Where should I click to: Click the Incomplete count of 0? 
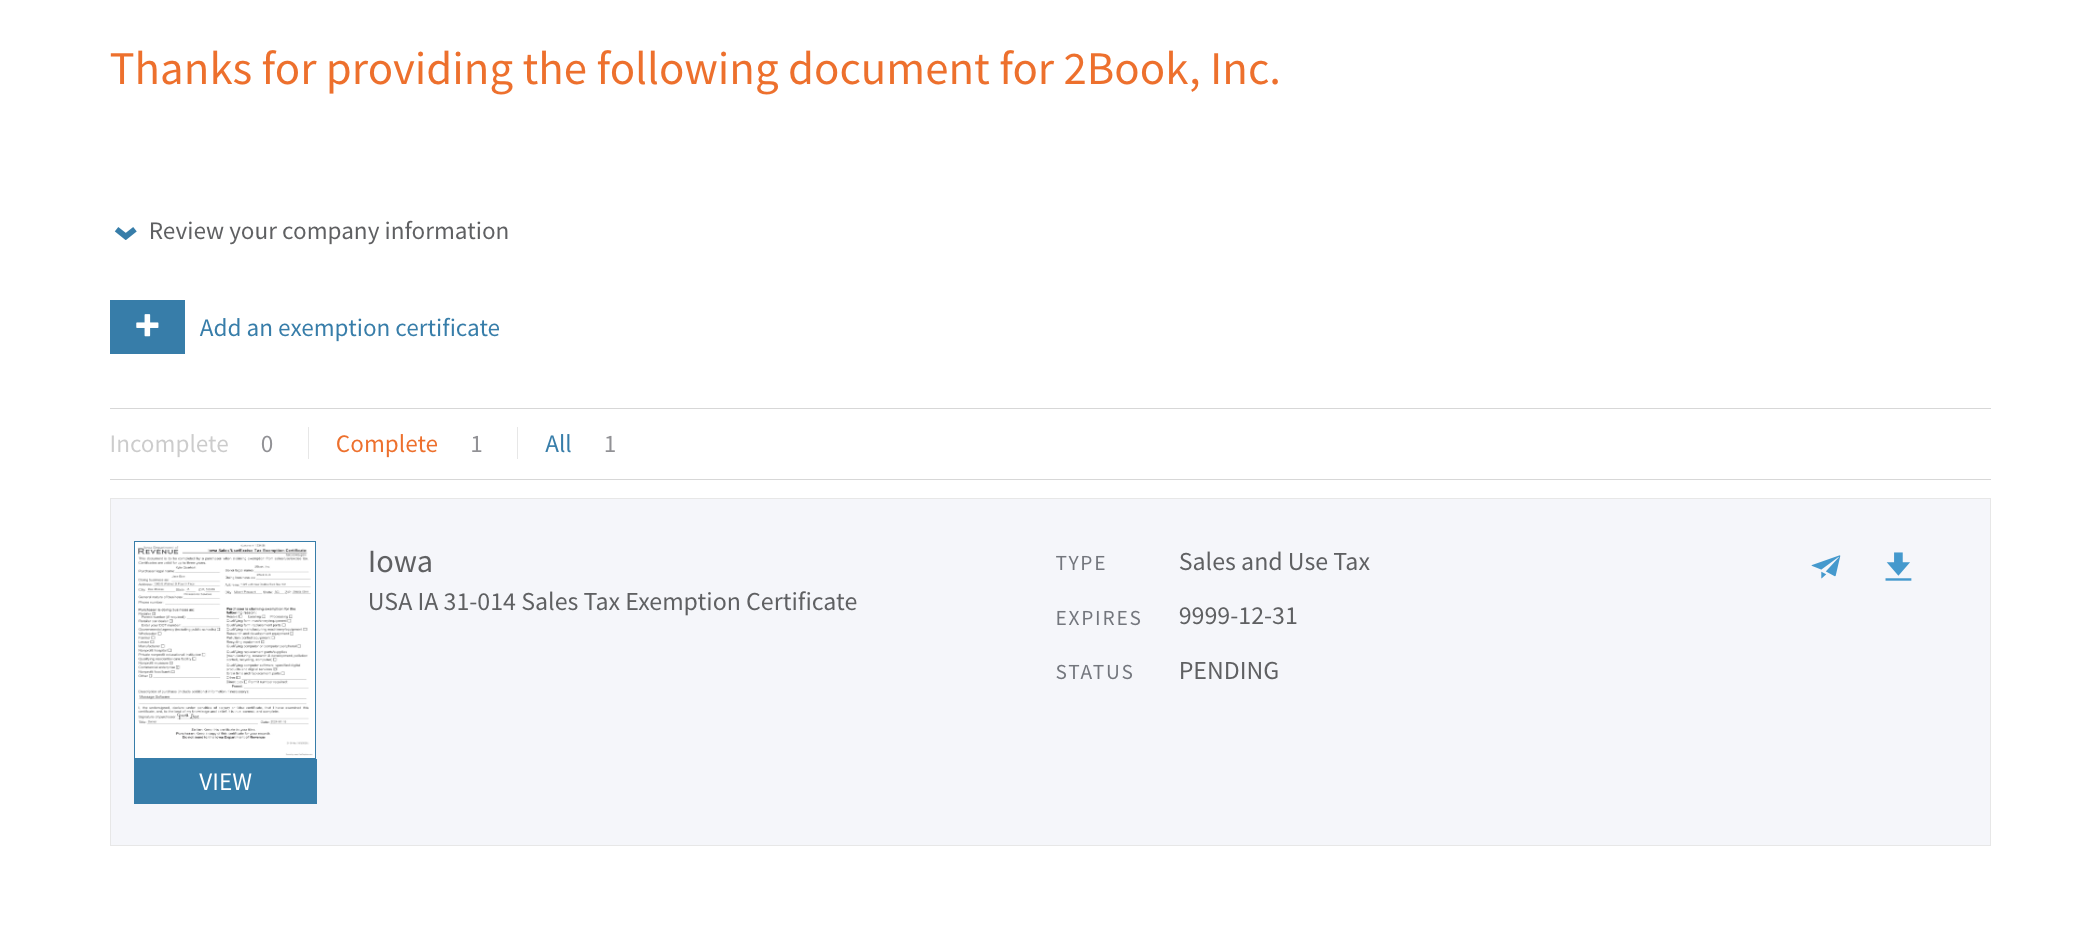point(267,444)
